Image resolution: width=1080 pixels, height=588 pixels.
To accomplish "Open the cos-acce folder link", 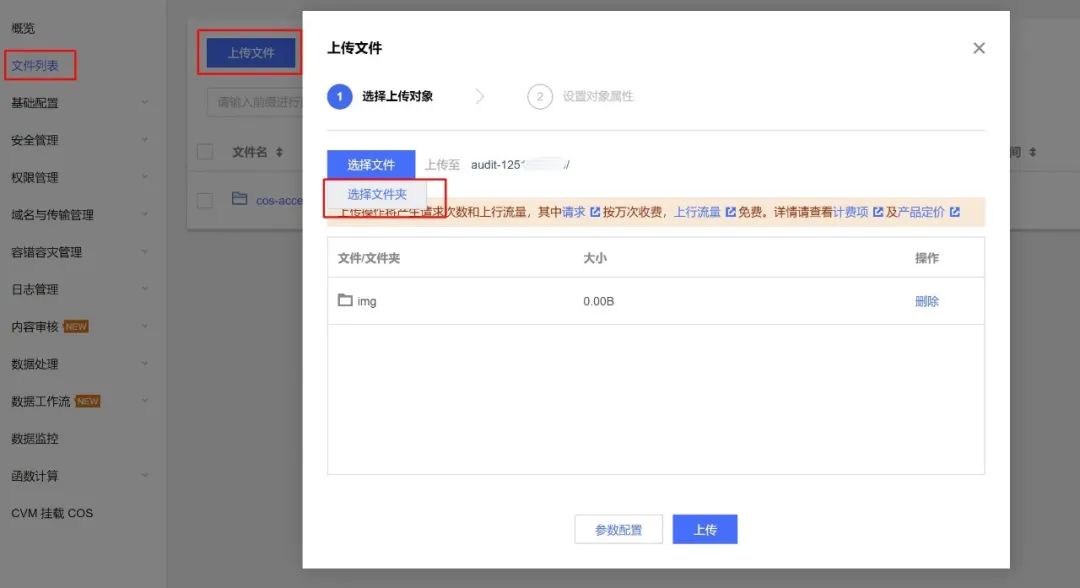I will point(279,200).
